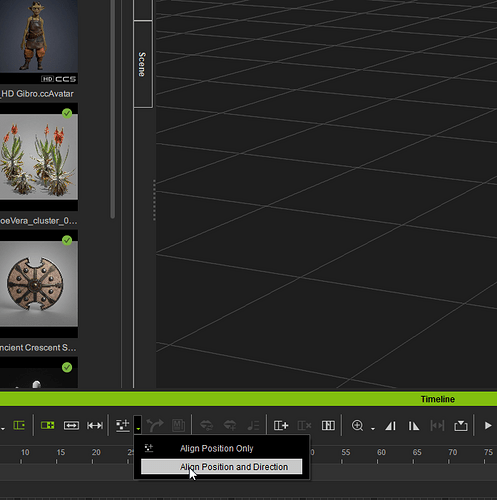Click the content panel vertical scrollbar
This screenshot has height=500, width=497.
pyautogui.click(x=113, y=109)
